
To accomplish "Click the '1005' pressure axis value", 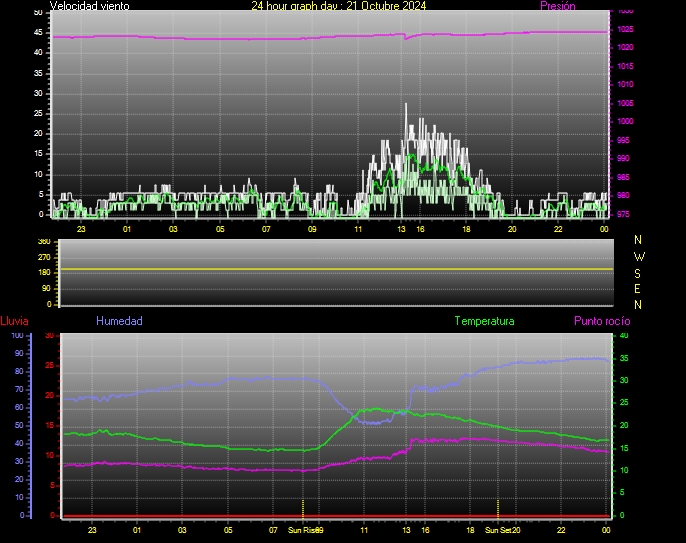I will coord(626,103).
